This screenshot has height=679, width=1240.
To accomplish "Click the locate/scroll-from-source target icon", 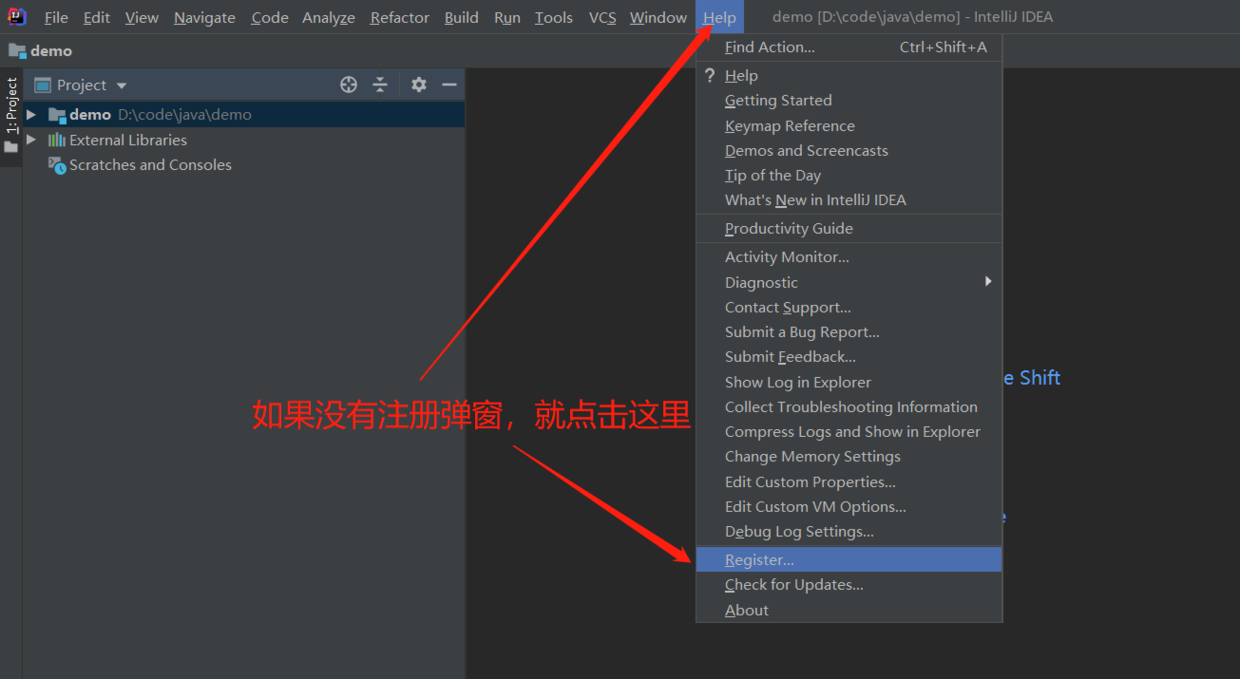I will point(348,85).
